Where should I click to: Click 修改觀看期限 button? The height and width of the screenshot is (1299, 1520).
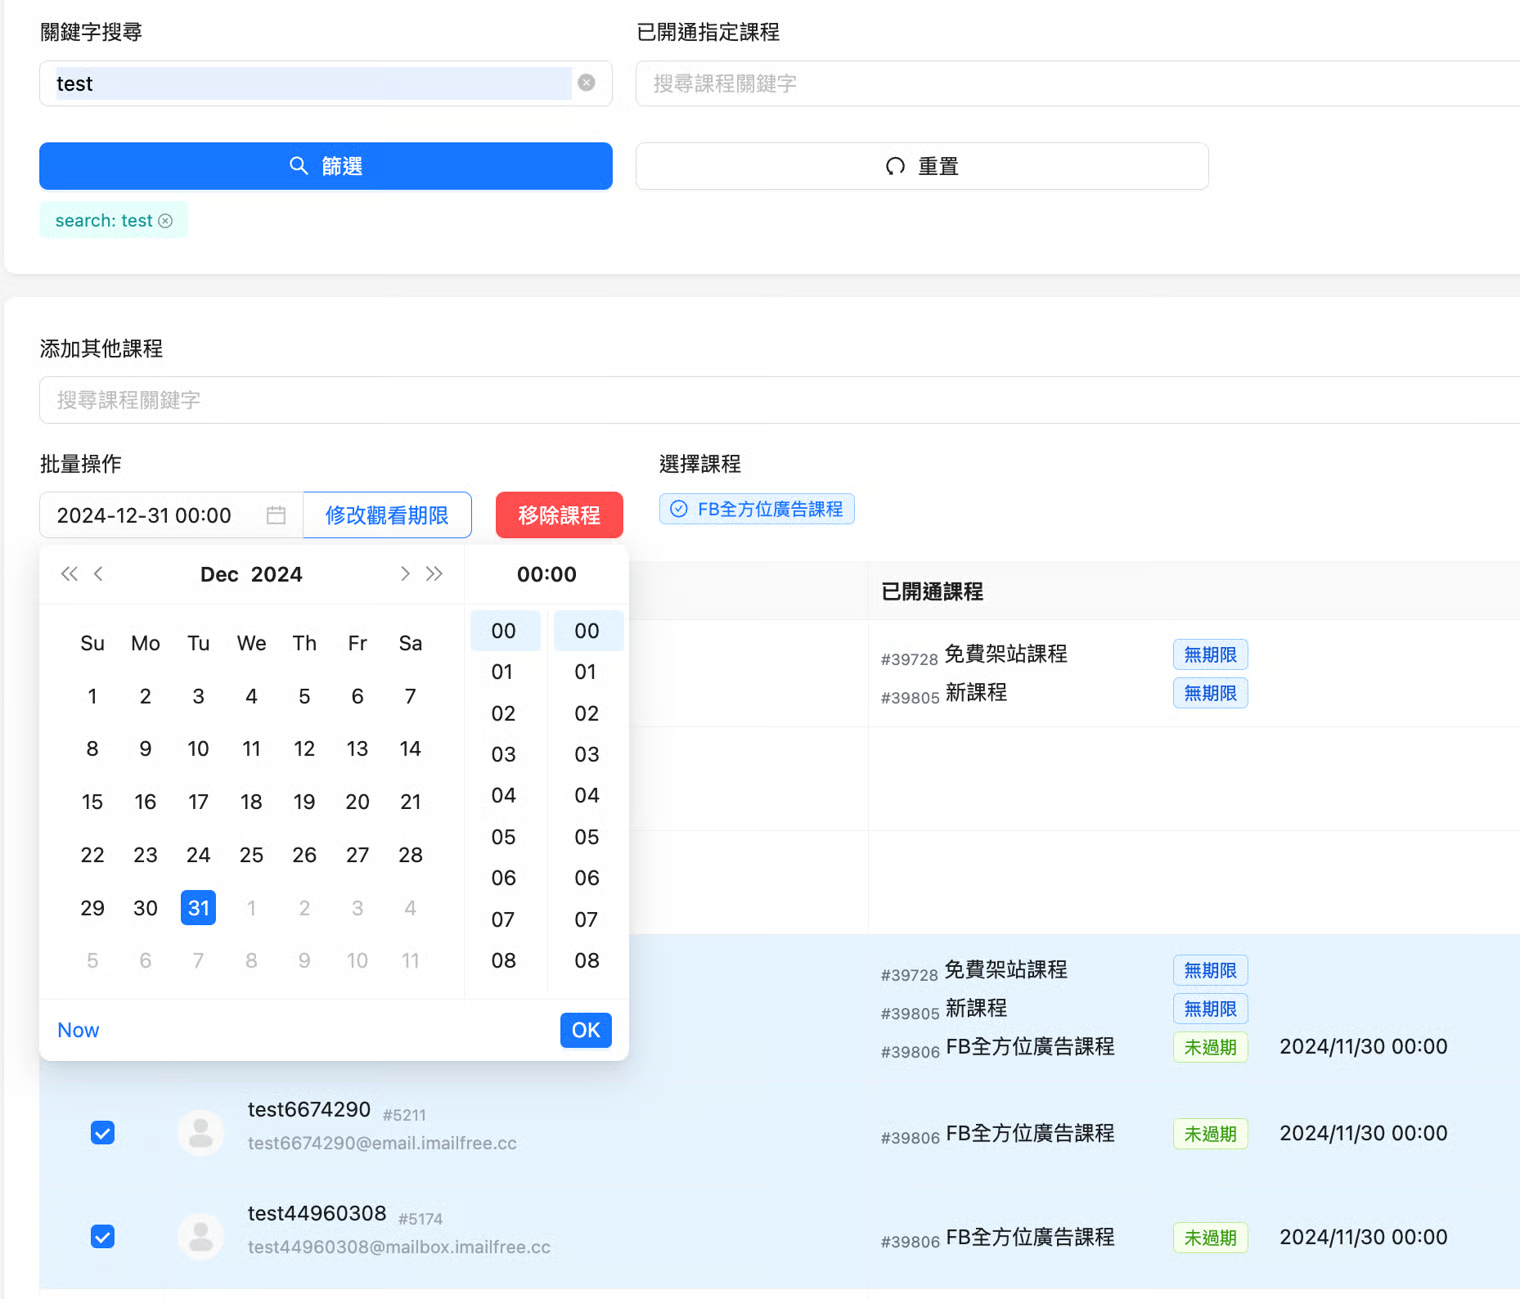387,515
